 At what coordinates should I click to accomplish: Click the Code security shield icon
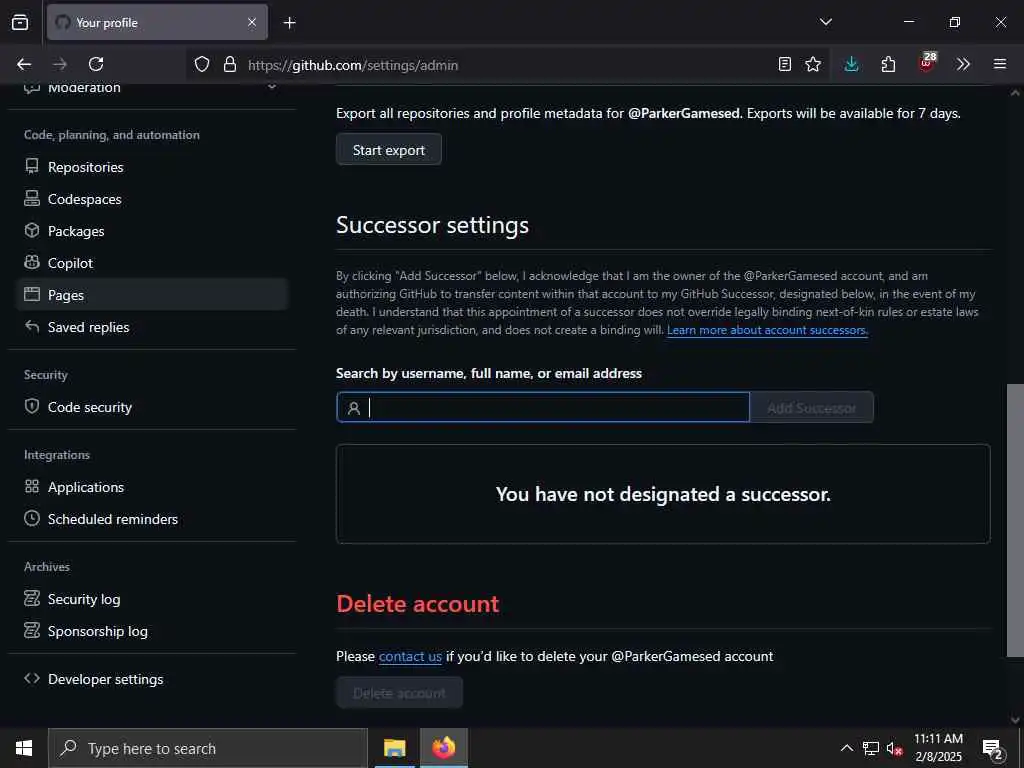[x=31, y=406]
